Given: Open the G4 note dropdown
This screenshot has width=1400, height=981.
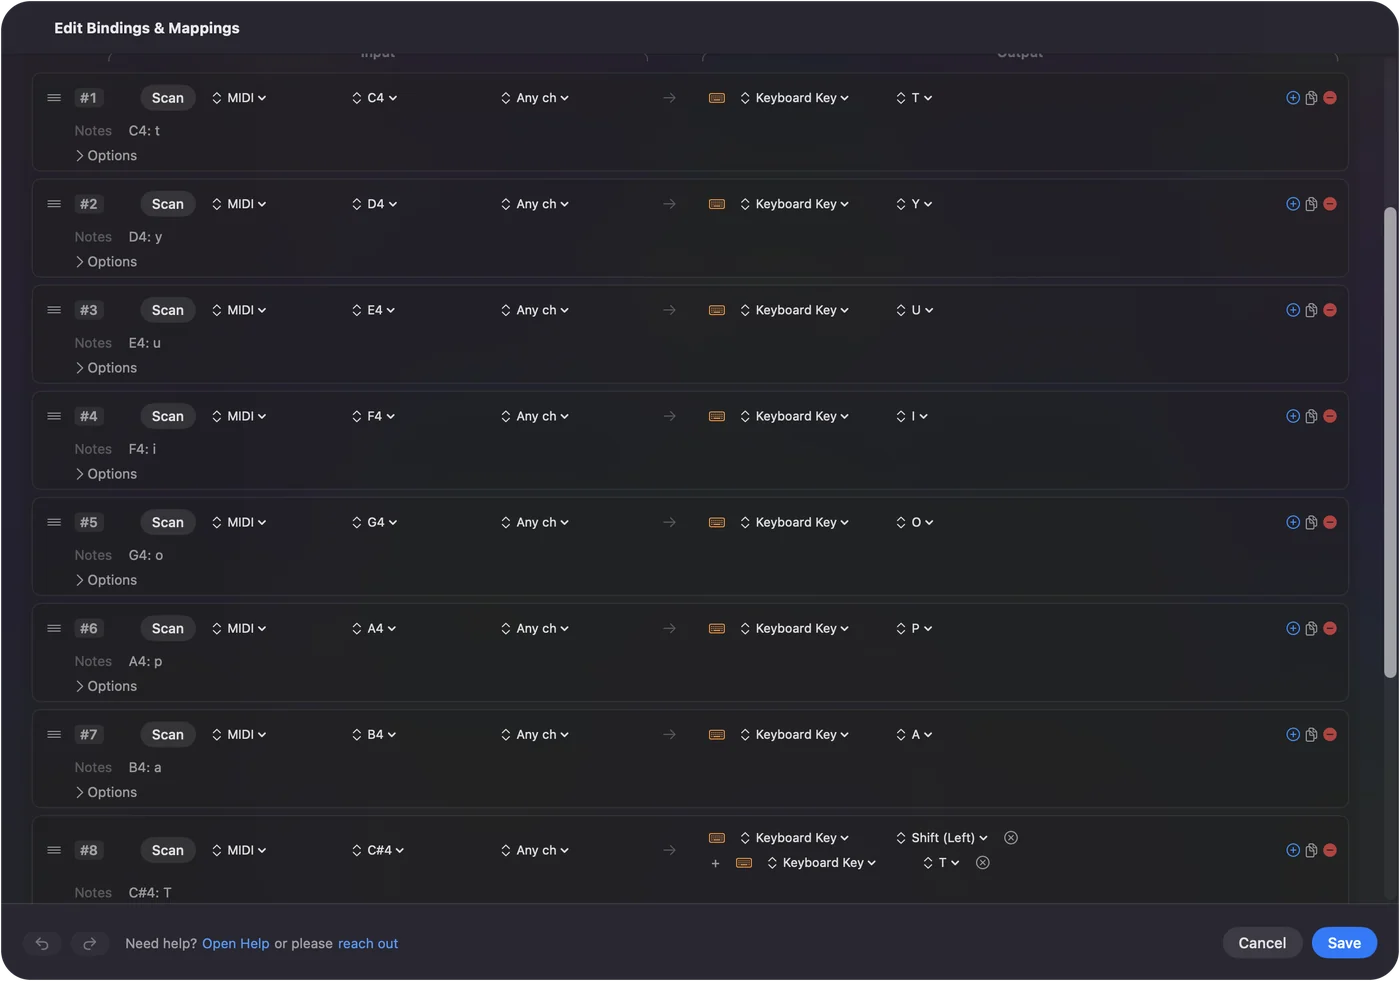Looking at the screenshot, I should coord(375,522).
